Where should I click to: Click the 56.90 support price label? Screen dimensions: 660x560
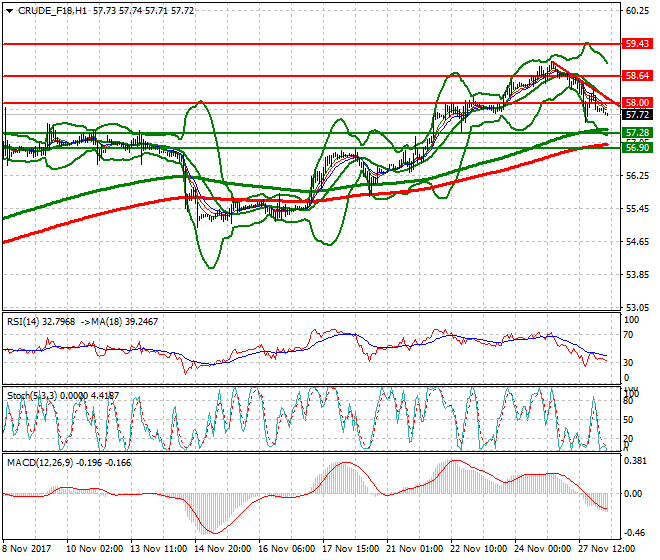tap(637, 147)
